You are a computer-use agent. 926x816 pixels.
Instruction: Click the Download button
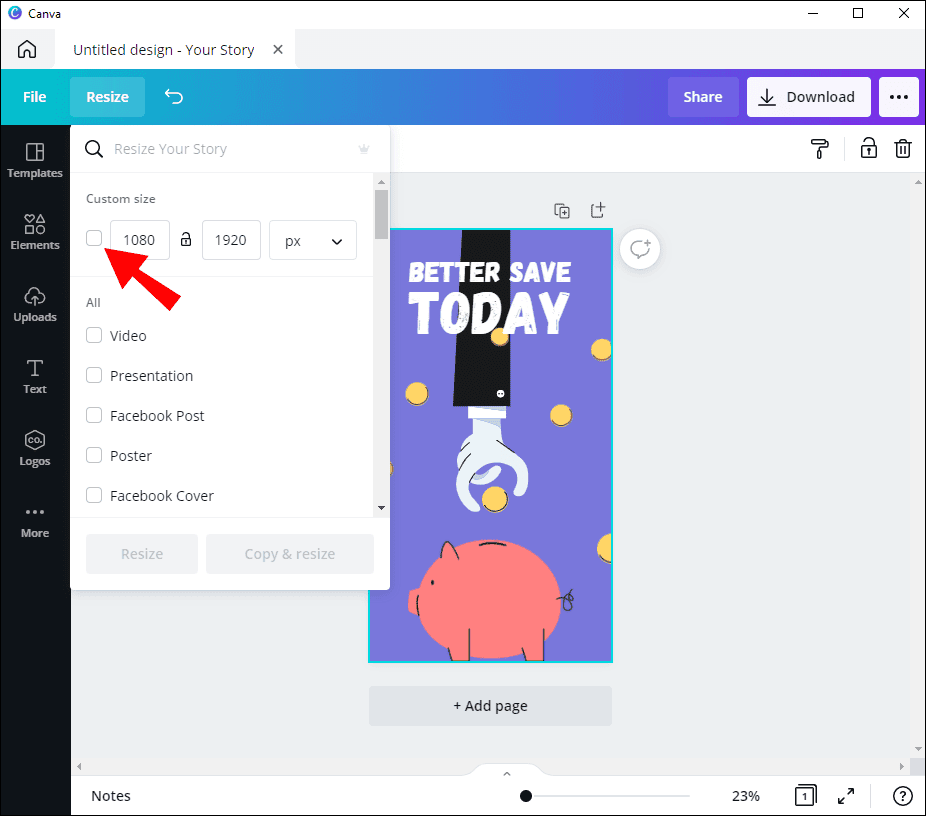point(809,96)
